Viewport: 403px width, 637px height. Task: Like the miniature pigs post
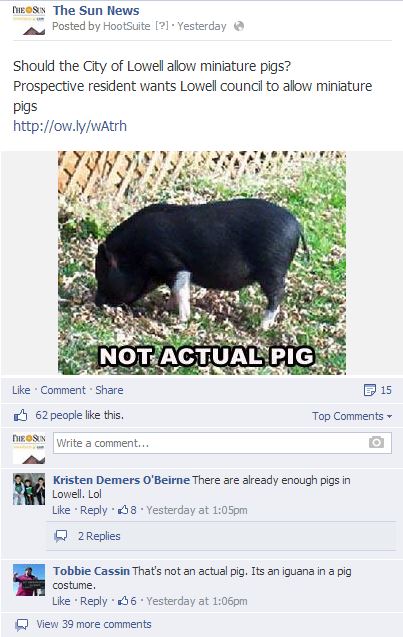click(x=21, y=390)
